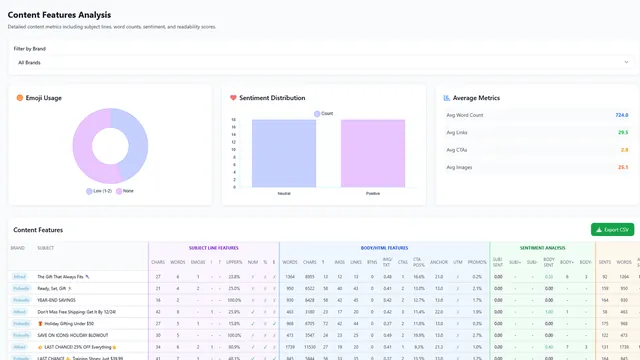Image resolution: width=640 pixels, height=360 pixels.
Task: Click the download icon in Export CSV
Action: 599,230
